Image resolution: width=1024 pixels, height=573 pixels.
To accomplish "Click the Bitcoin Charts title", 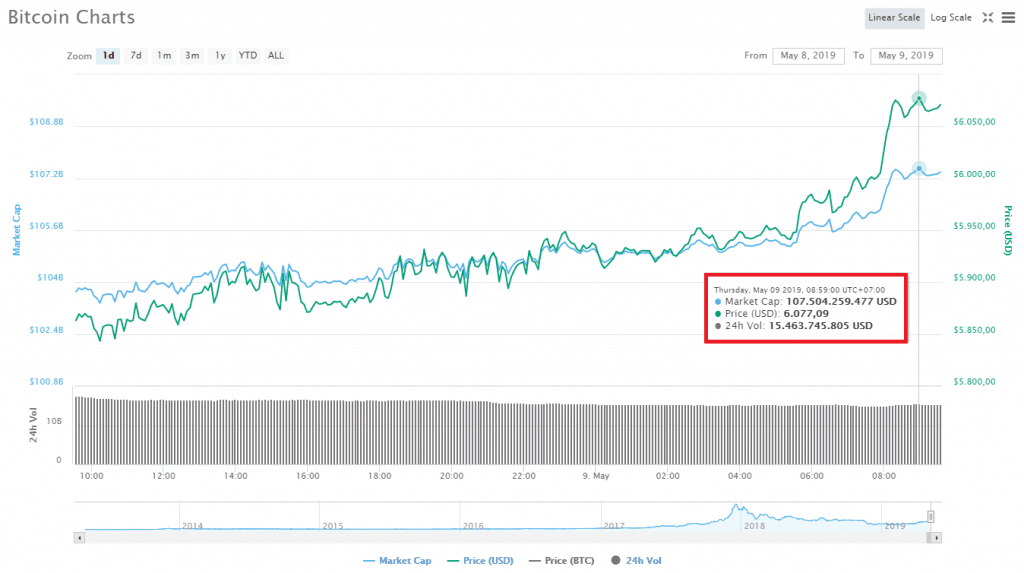I will (x=71, y=17).
